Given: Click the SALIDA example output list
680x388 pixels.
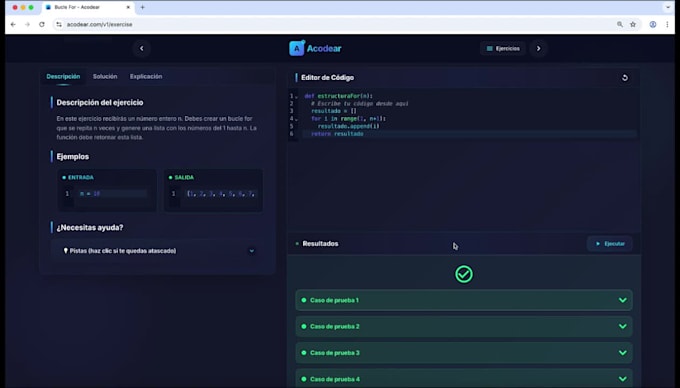Looking at the screenshot, I should [x=221, y=194].
